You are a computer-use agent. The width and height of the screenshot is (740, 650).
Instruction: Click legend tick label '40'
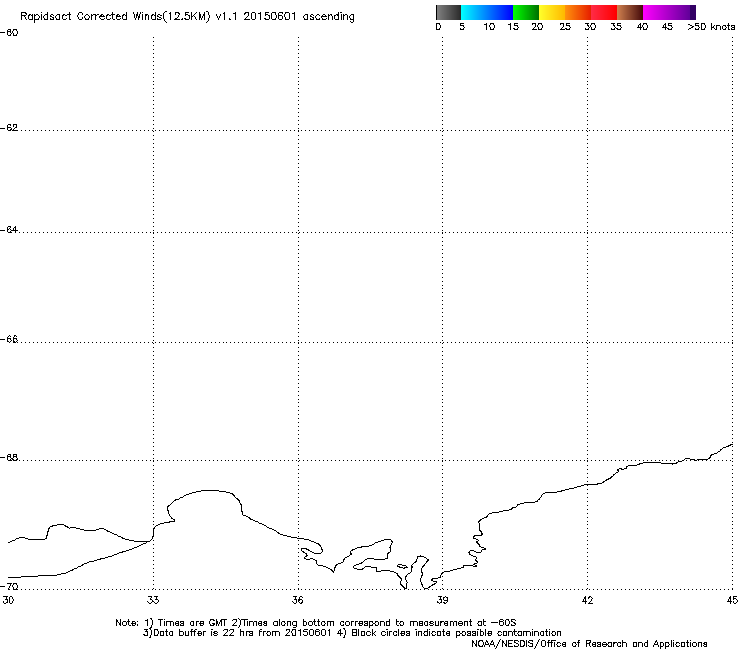(642, 27)
